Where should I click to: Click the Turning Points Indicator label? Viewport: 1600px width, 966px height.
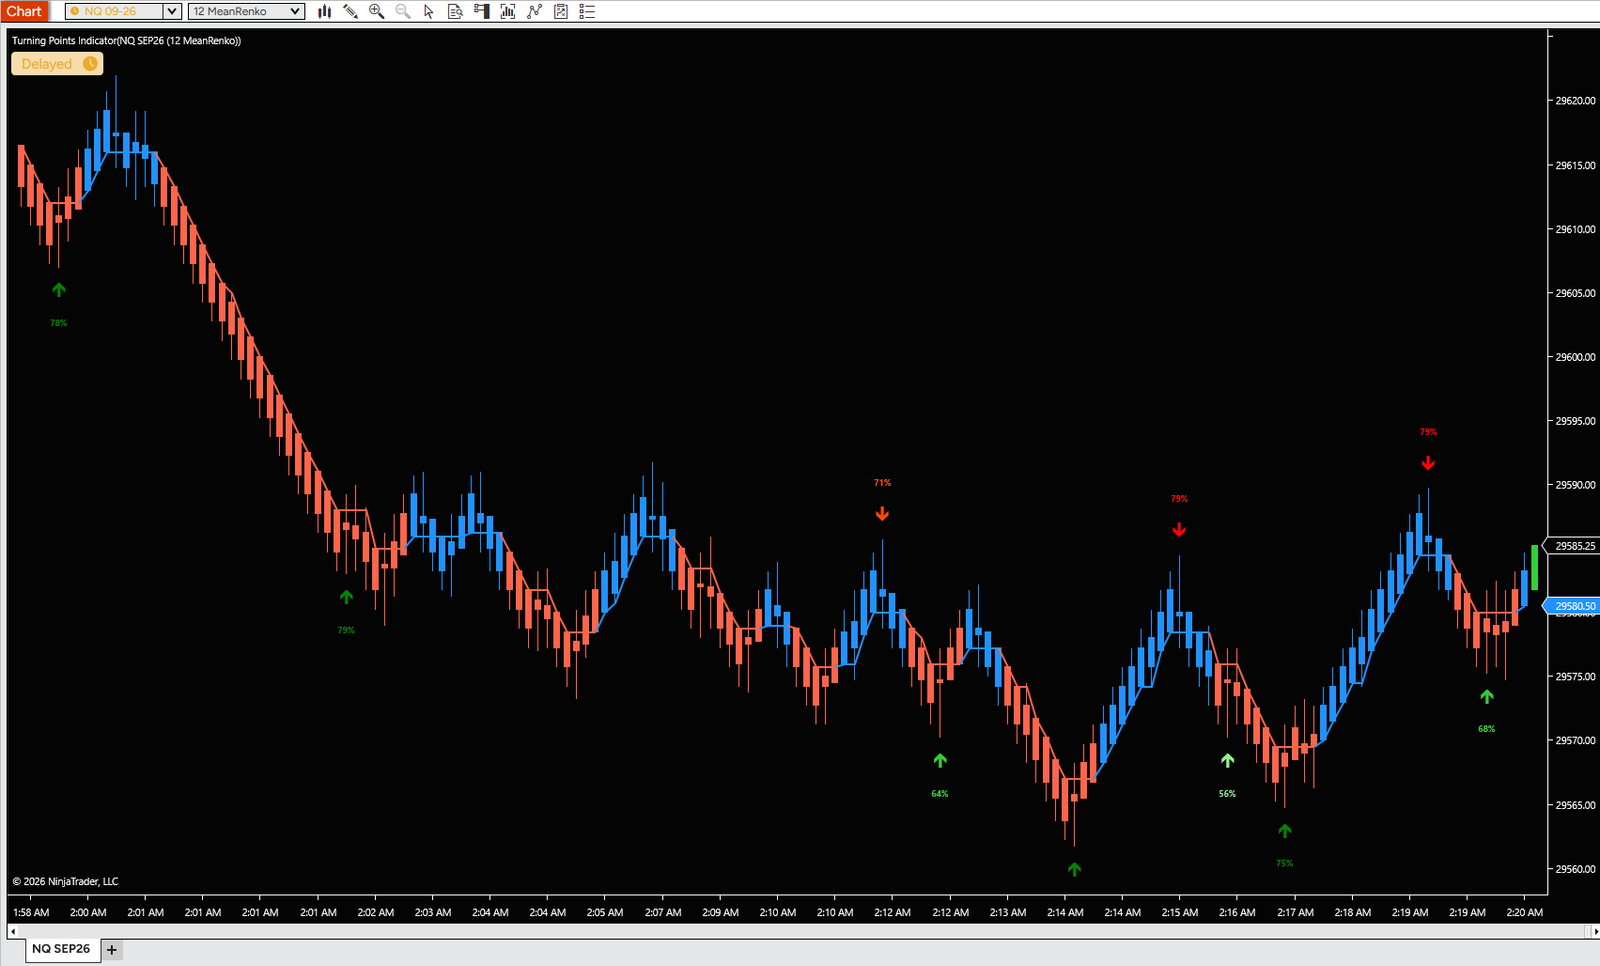tap(126, 41)
